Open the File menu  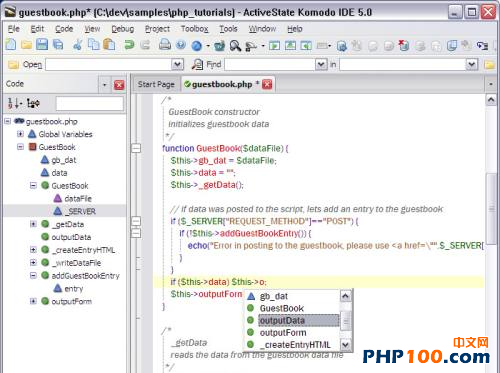pos(13,29)
